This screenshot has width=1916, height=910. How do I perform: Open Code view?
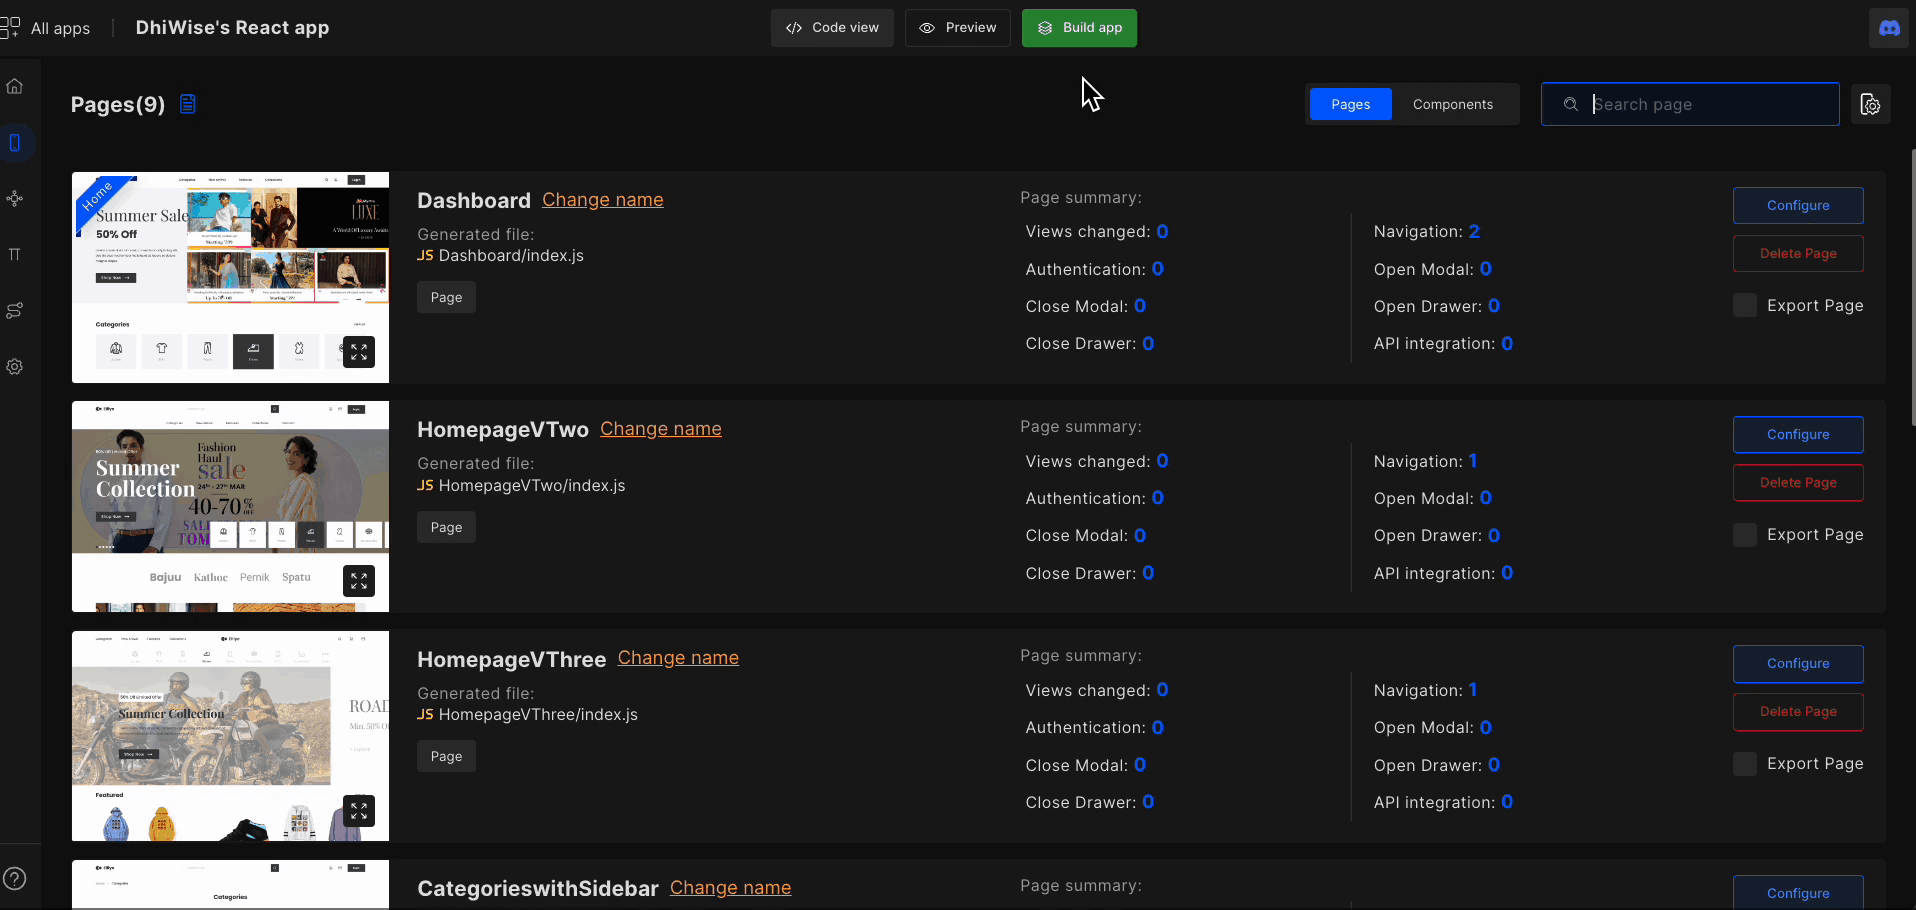click(832, 28)
